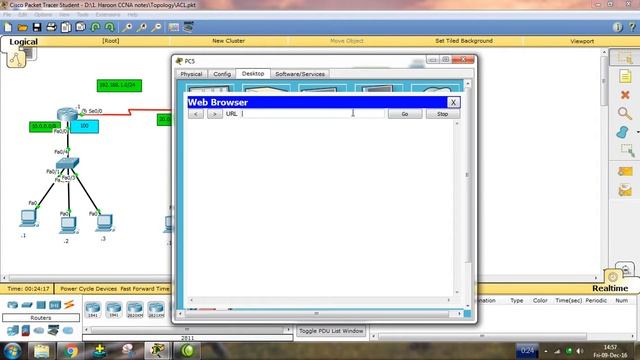Image resolution: width=640 pixels, height=360 pixels.
Task: Select the Switches device category icon
Action: pos(27,305)
